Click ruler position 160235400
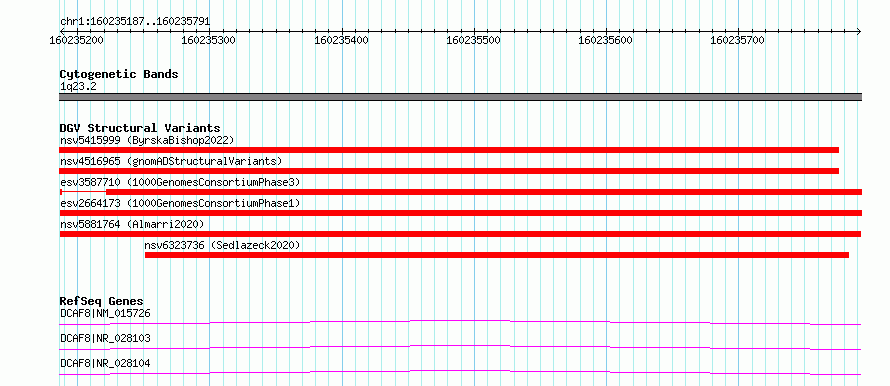This screenshot has width=890, height=386. click(341, 40)
